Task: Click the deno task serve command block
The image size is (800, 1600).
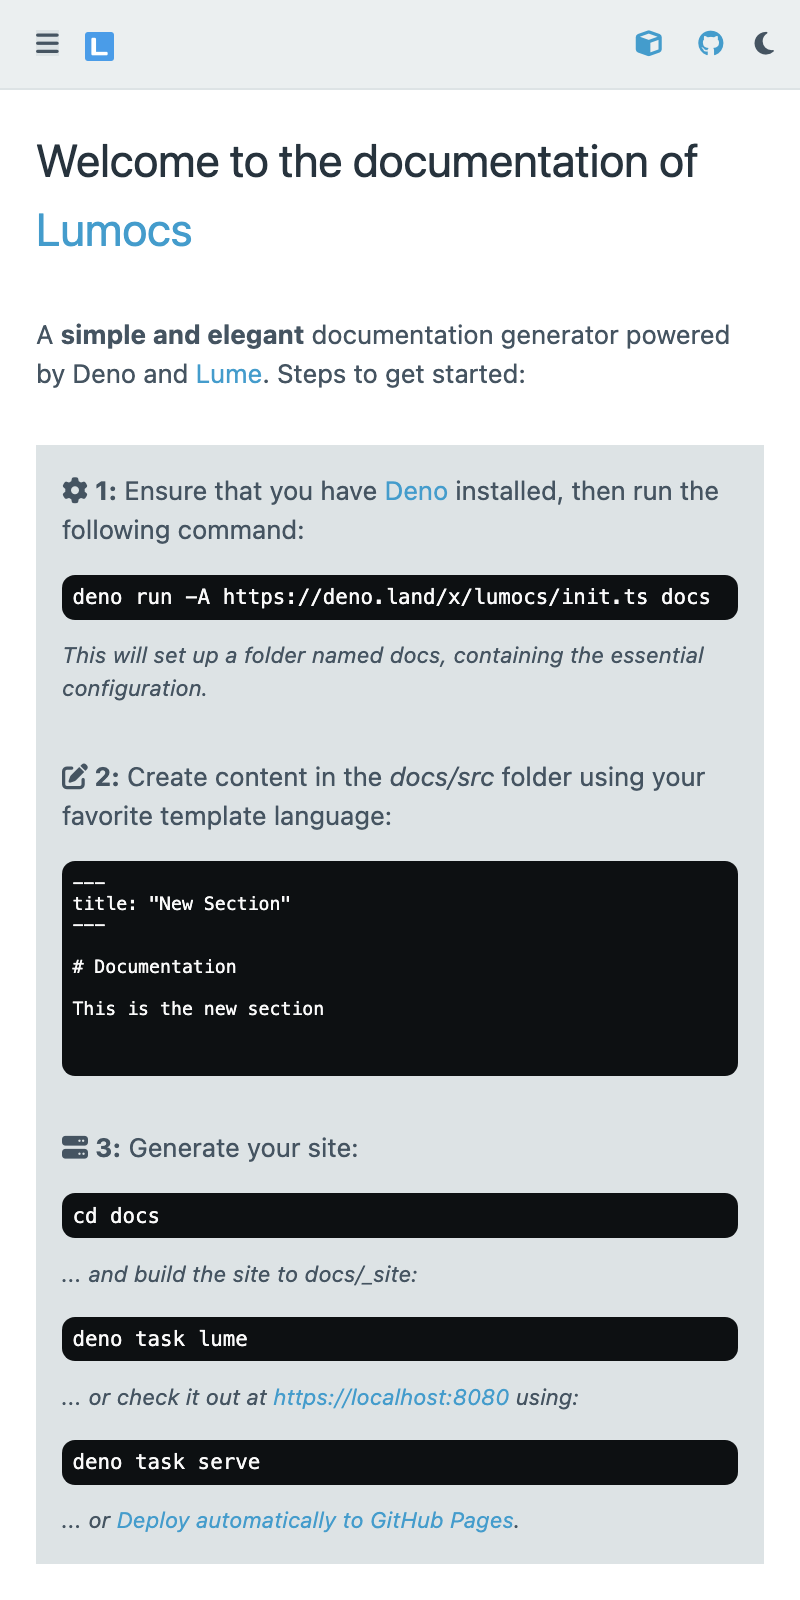Action: (x=400, y=1462)
